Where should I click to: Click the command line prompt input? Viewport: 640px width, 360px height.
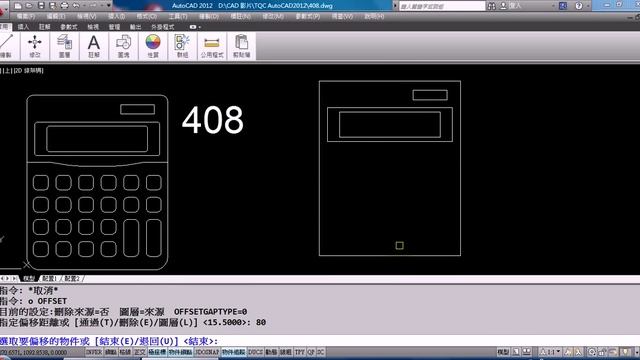320,341
